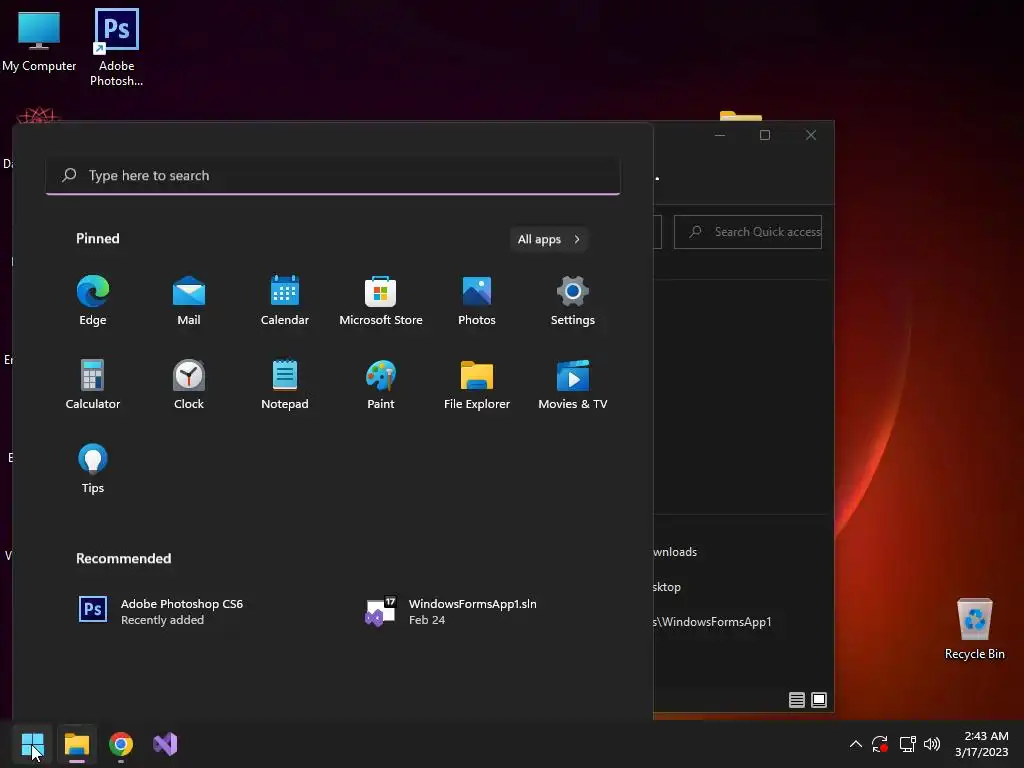
Task: Open the volume control tray icon
Action: click(x=932, y=744)
